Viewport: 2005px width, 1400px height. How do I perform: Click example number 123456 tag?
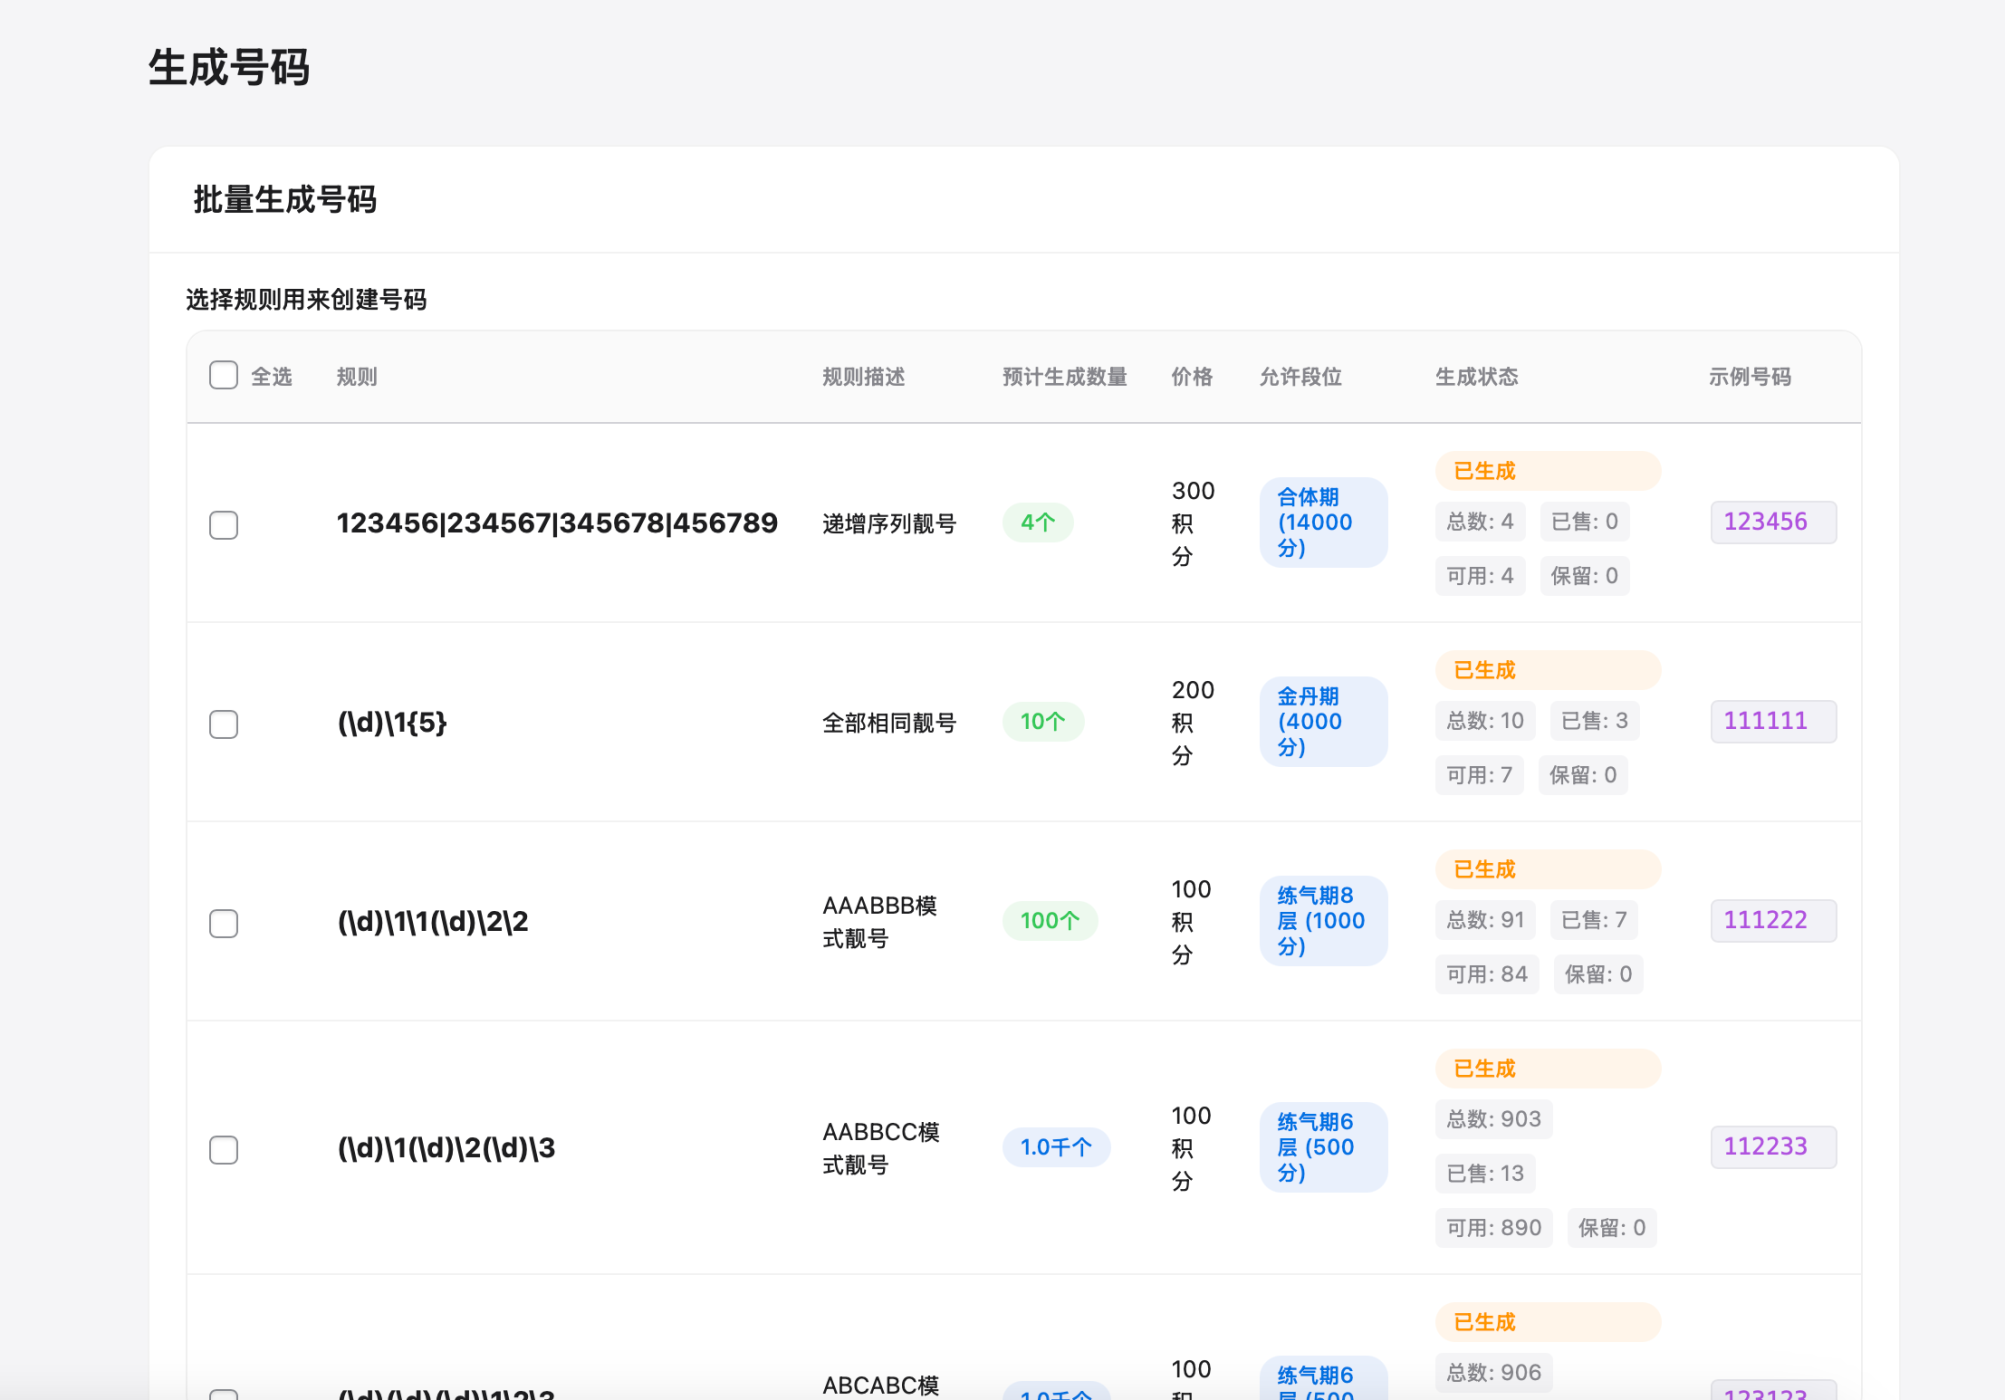click(1772, 522)
